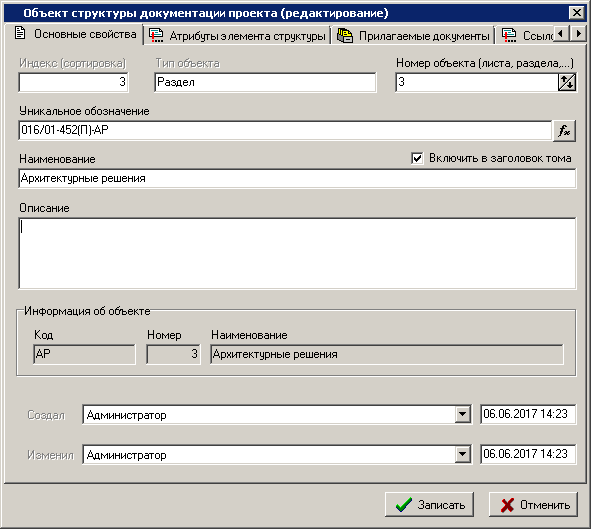Click the Записать button
Screen dimensions: 591x529
429,505
